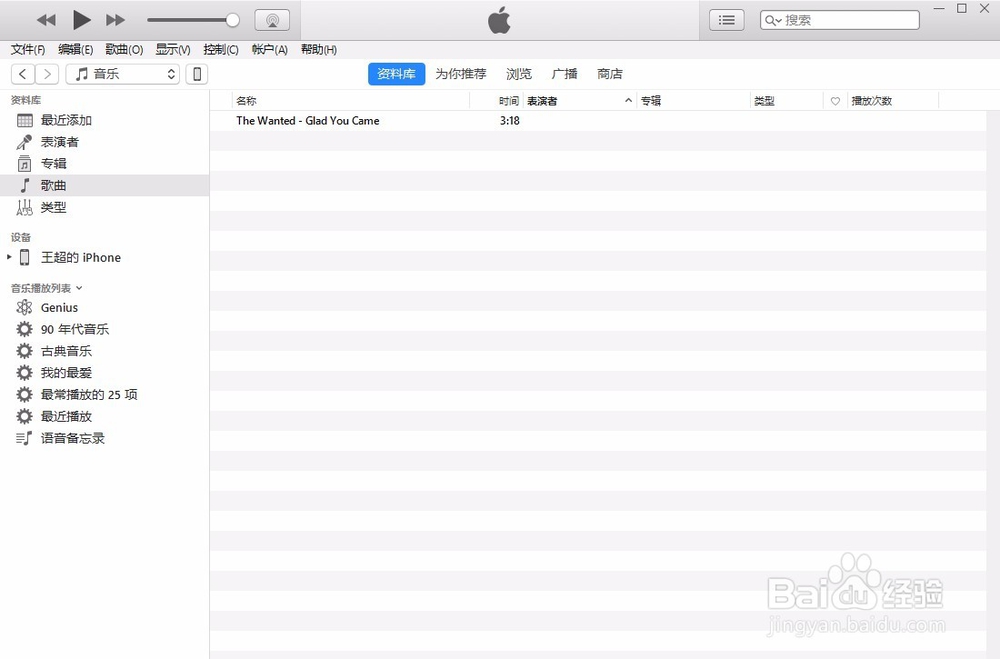The image size is (1000, 659).
Task: Collapse the 音乐播放列表 section
Action: point(80,288)
